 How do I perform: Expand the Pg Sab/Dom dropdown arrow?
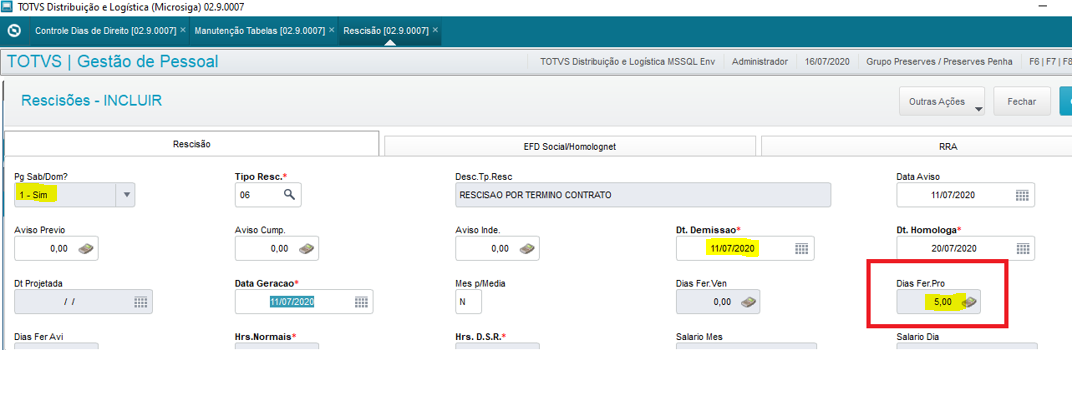126,195
